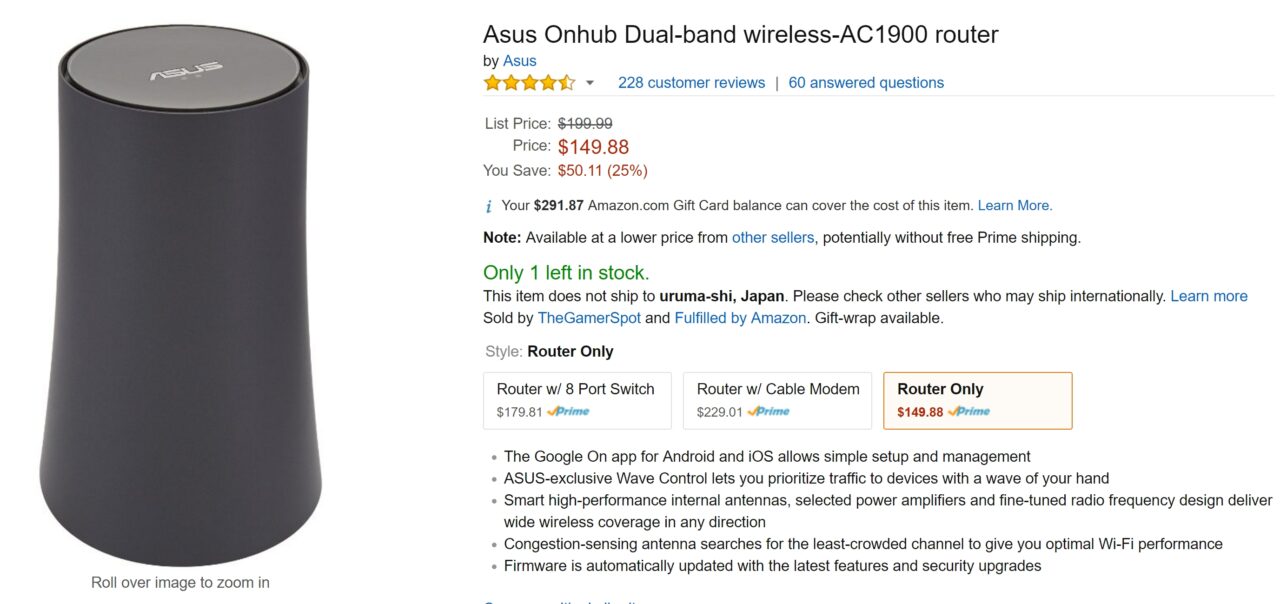Screen dimensions: 1280x604
Task: Click the star rating icons
Action: pos(529,83)
